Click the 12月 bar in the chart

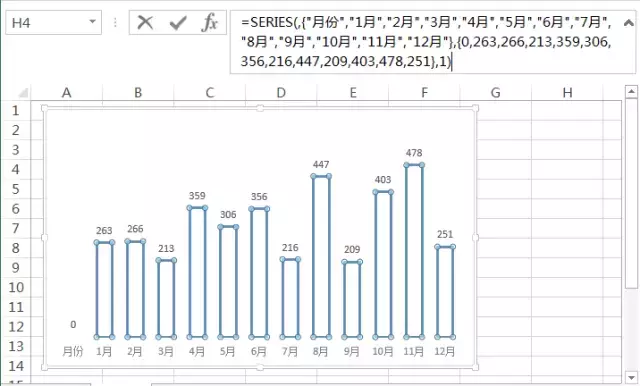pyautogui.click(x=445, y=292)
